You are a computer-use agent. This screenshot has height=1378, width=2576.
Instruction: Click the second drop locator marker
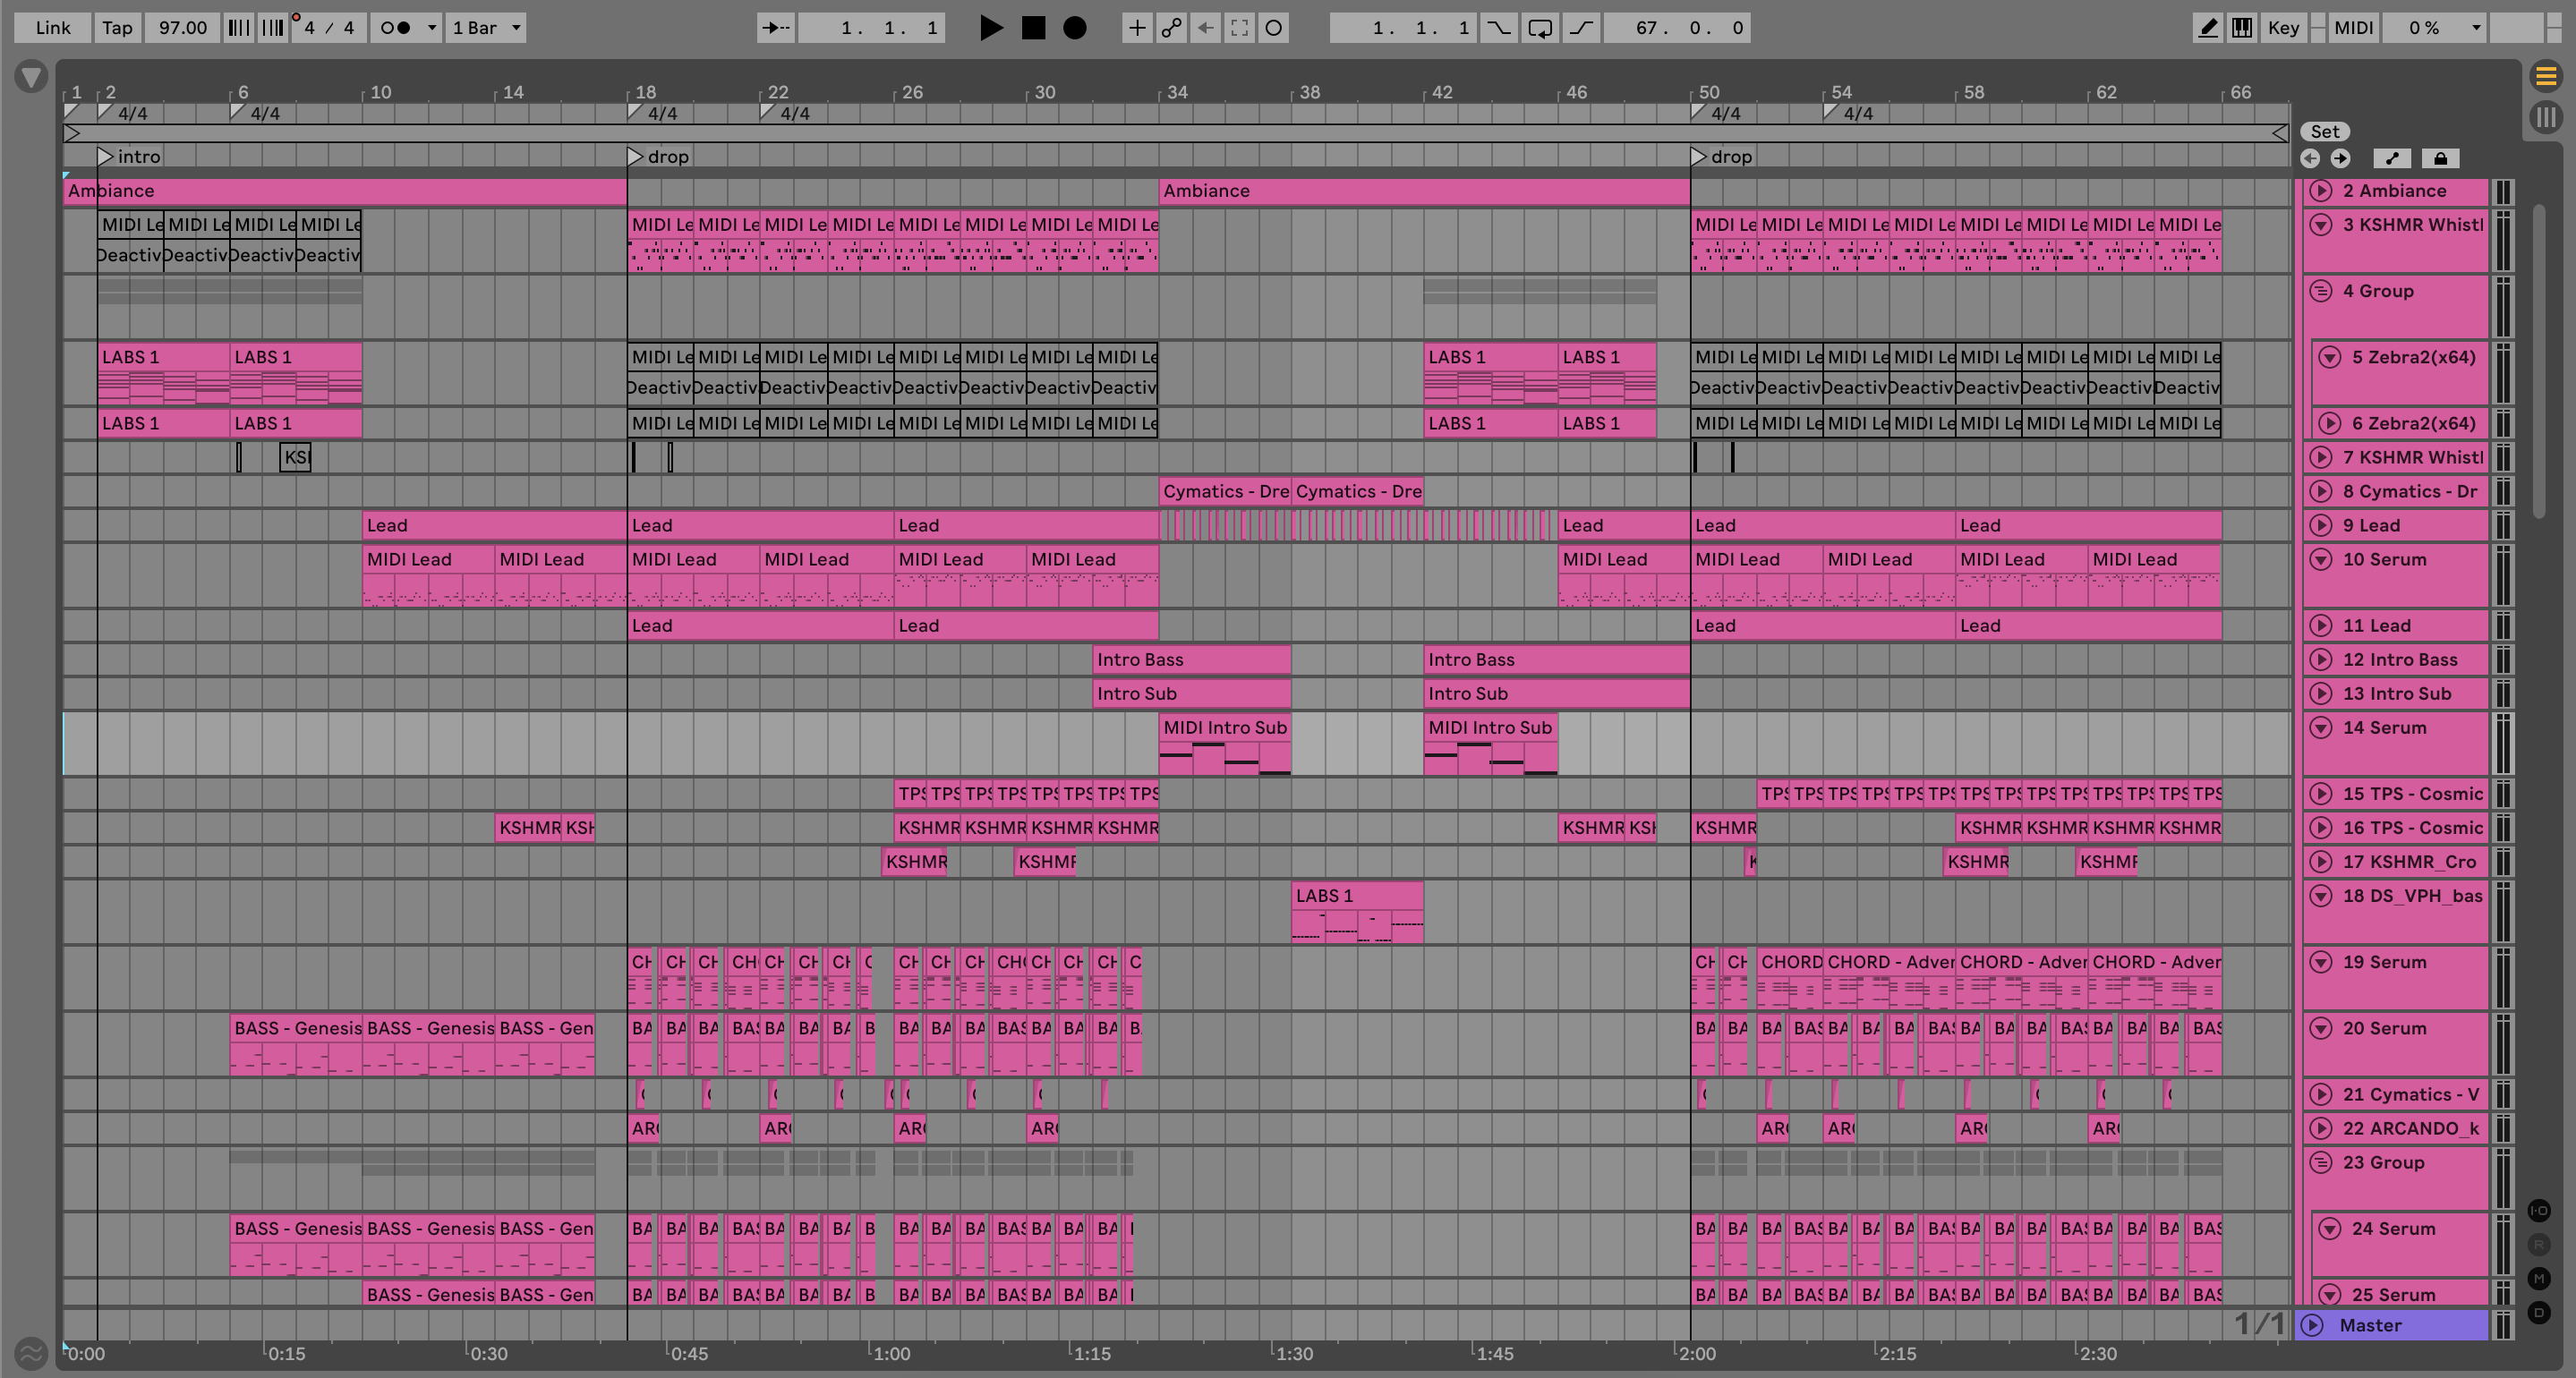pos(1698,157)
